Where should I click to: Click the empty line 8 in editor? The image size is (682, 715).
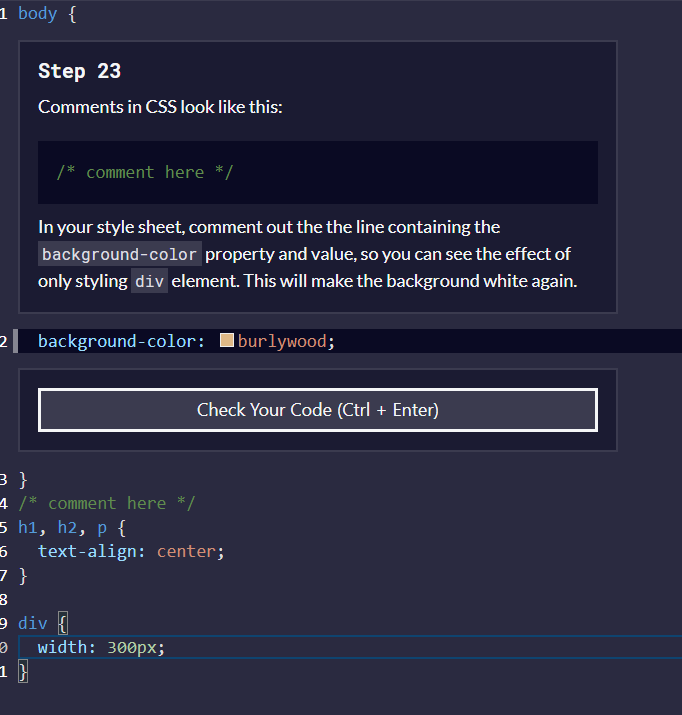tap(200, 599)
